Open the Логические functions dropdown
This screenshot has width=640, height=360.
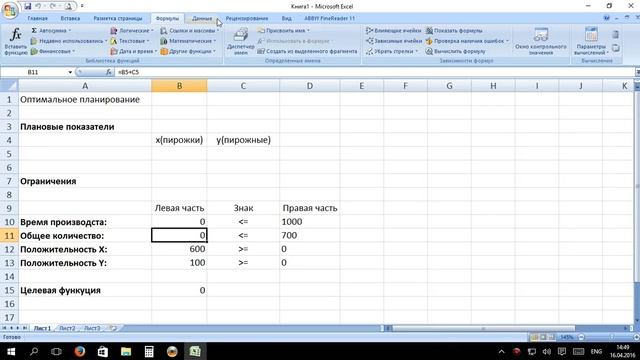click(132, 31)
